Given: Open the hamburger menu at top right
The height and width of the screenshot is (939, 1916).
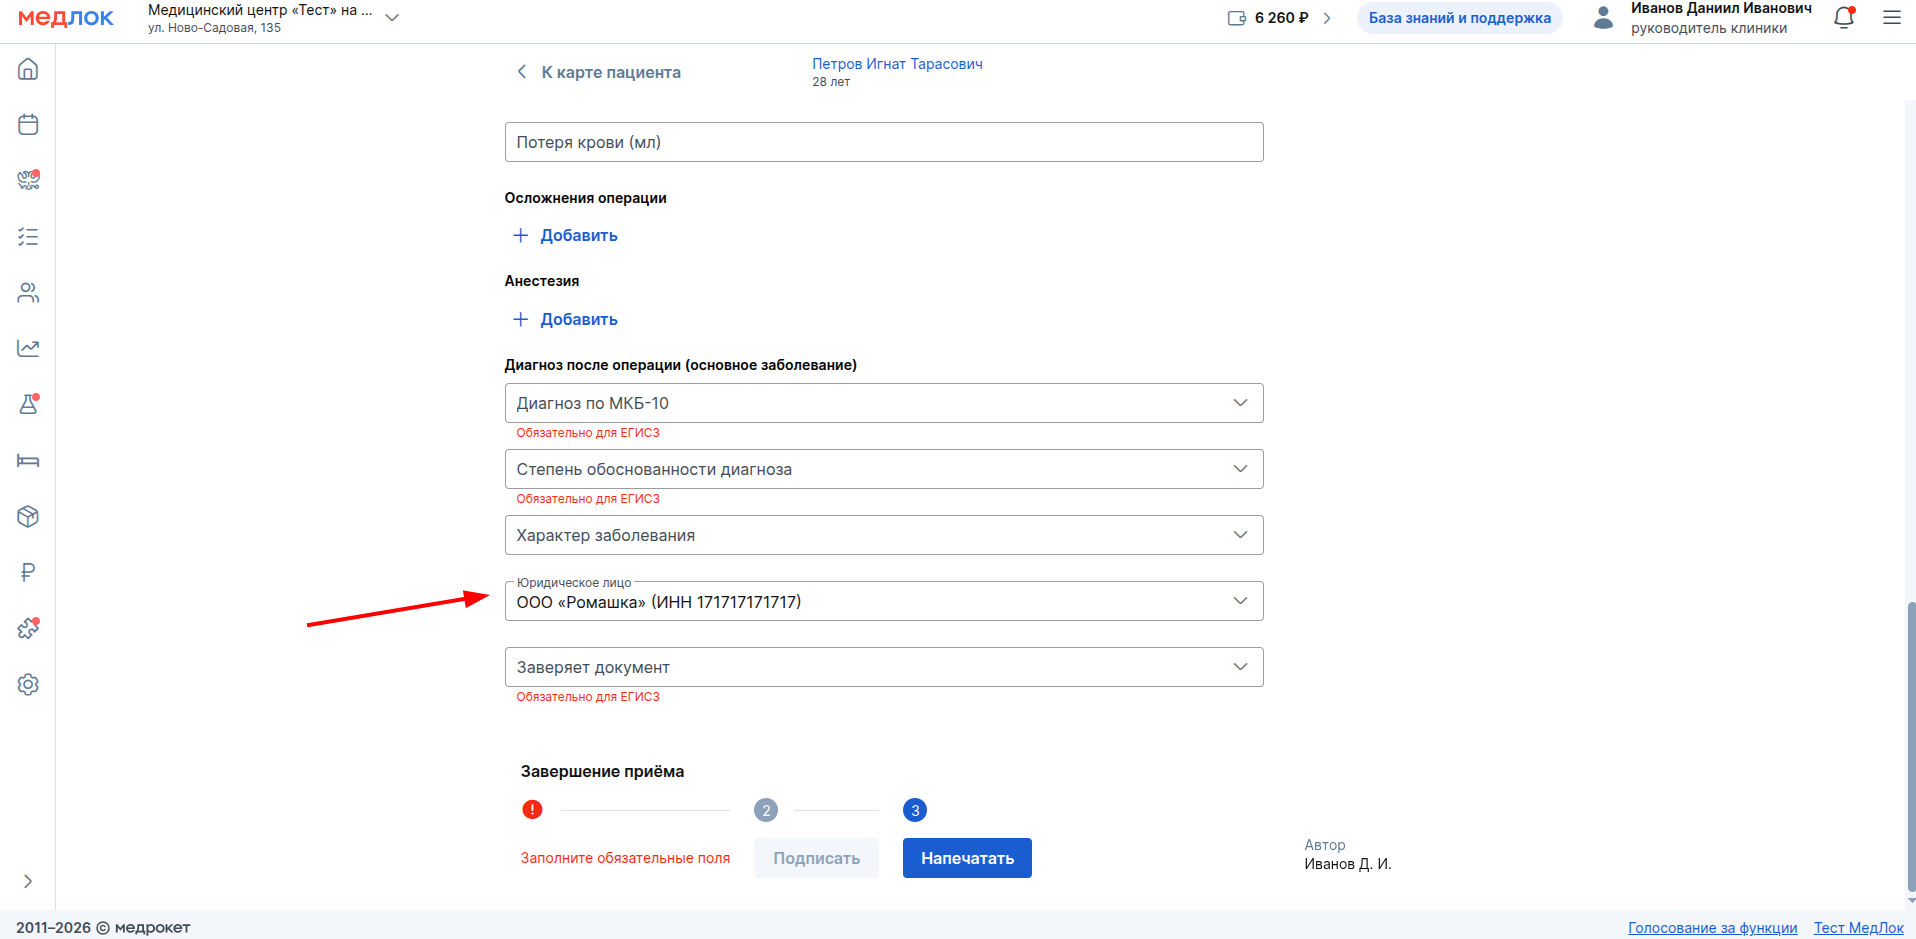Looking at the screenshot, I should click(x=1891, y=18).
